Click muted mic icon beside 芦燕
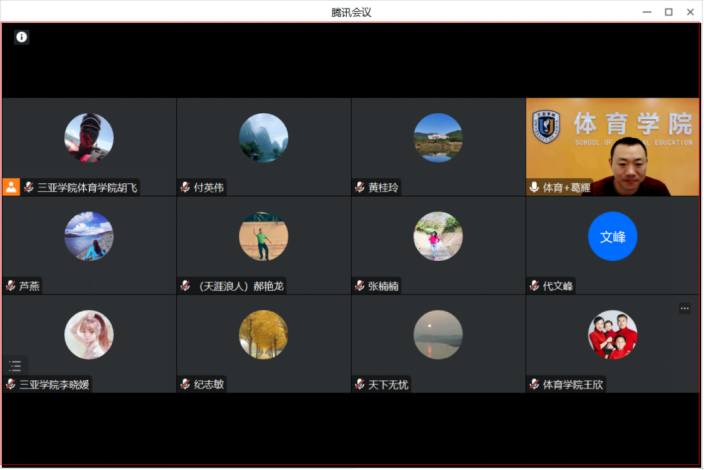Image resolution: width=704 pixels, height=470 pixels. coord(10,286)
